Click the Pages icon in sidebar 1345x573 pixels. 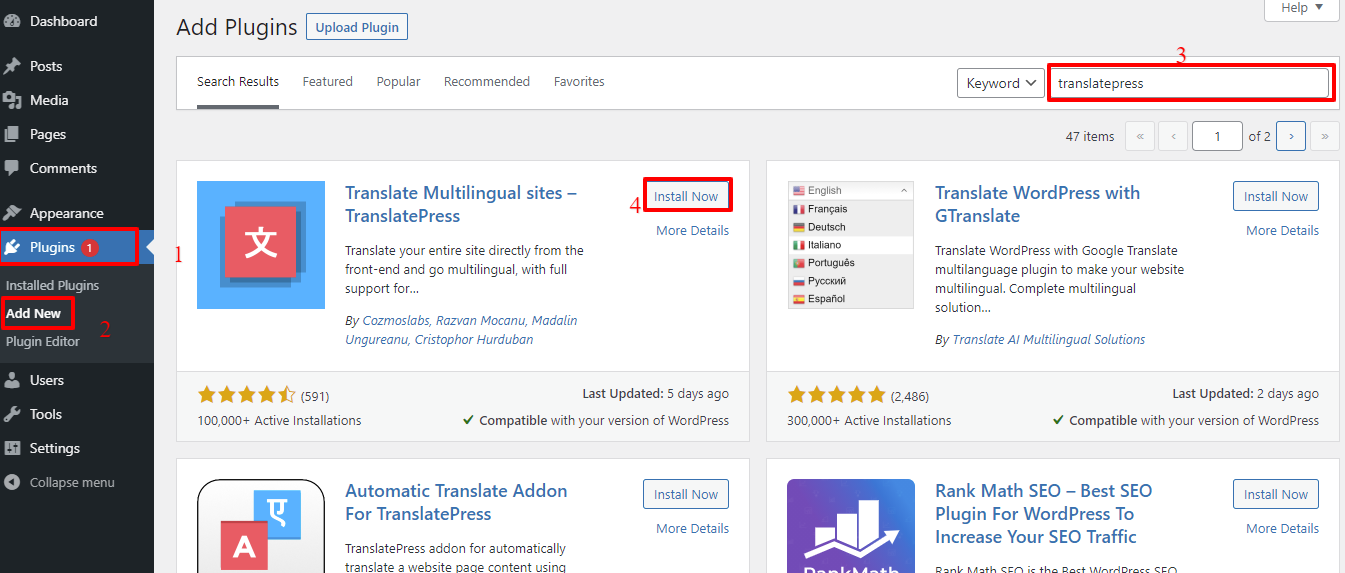click(x=12, y=134)
